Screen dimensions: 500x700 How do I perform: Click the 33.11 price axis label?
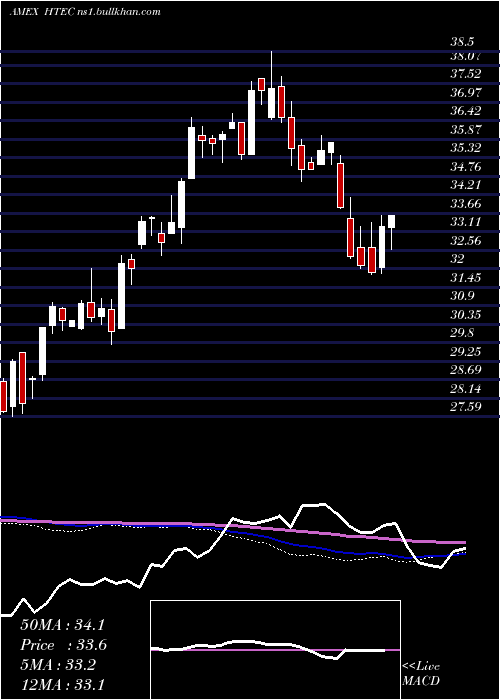pyautogui.click(x=465, y=222)
